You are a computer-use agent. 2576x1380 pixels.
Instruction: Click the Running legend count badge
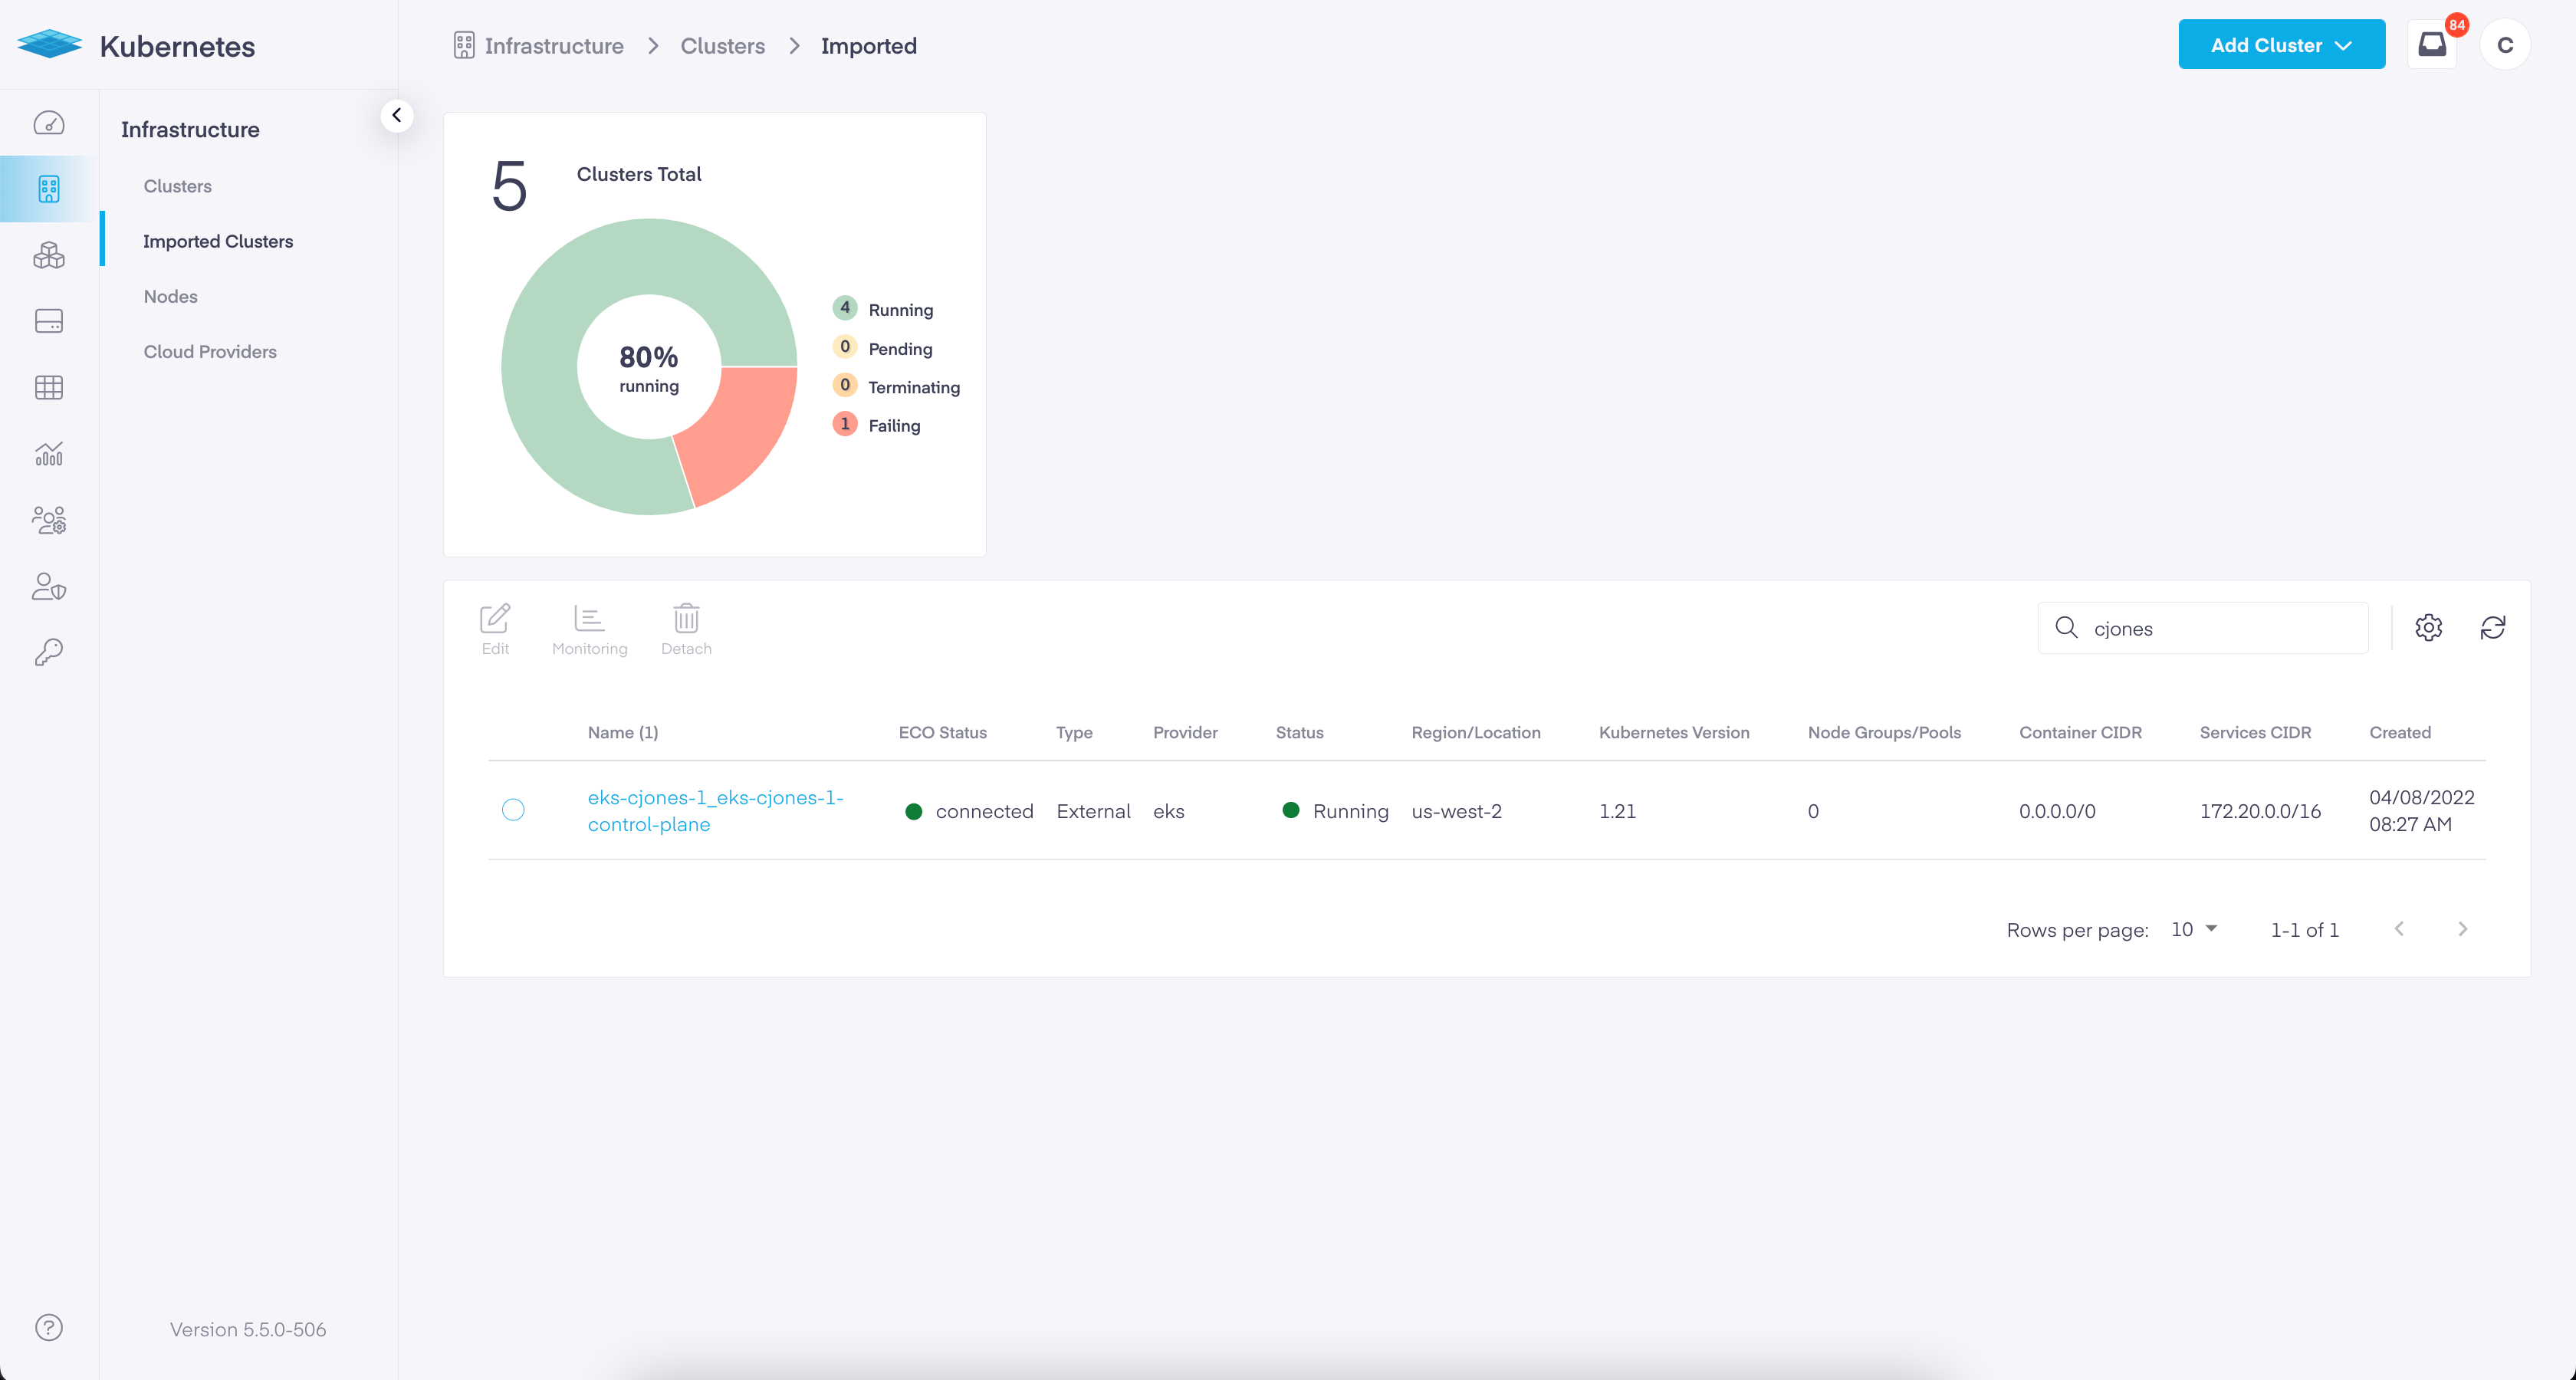click(845, 308)
